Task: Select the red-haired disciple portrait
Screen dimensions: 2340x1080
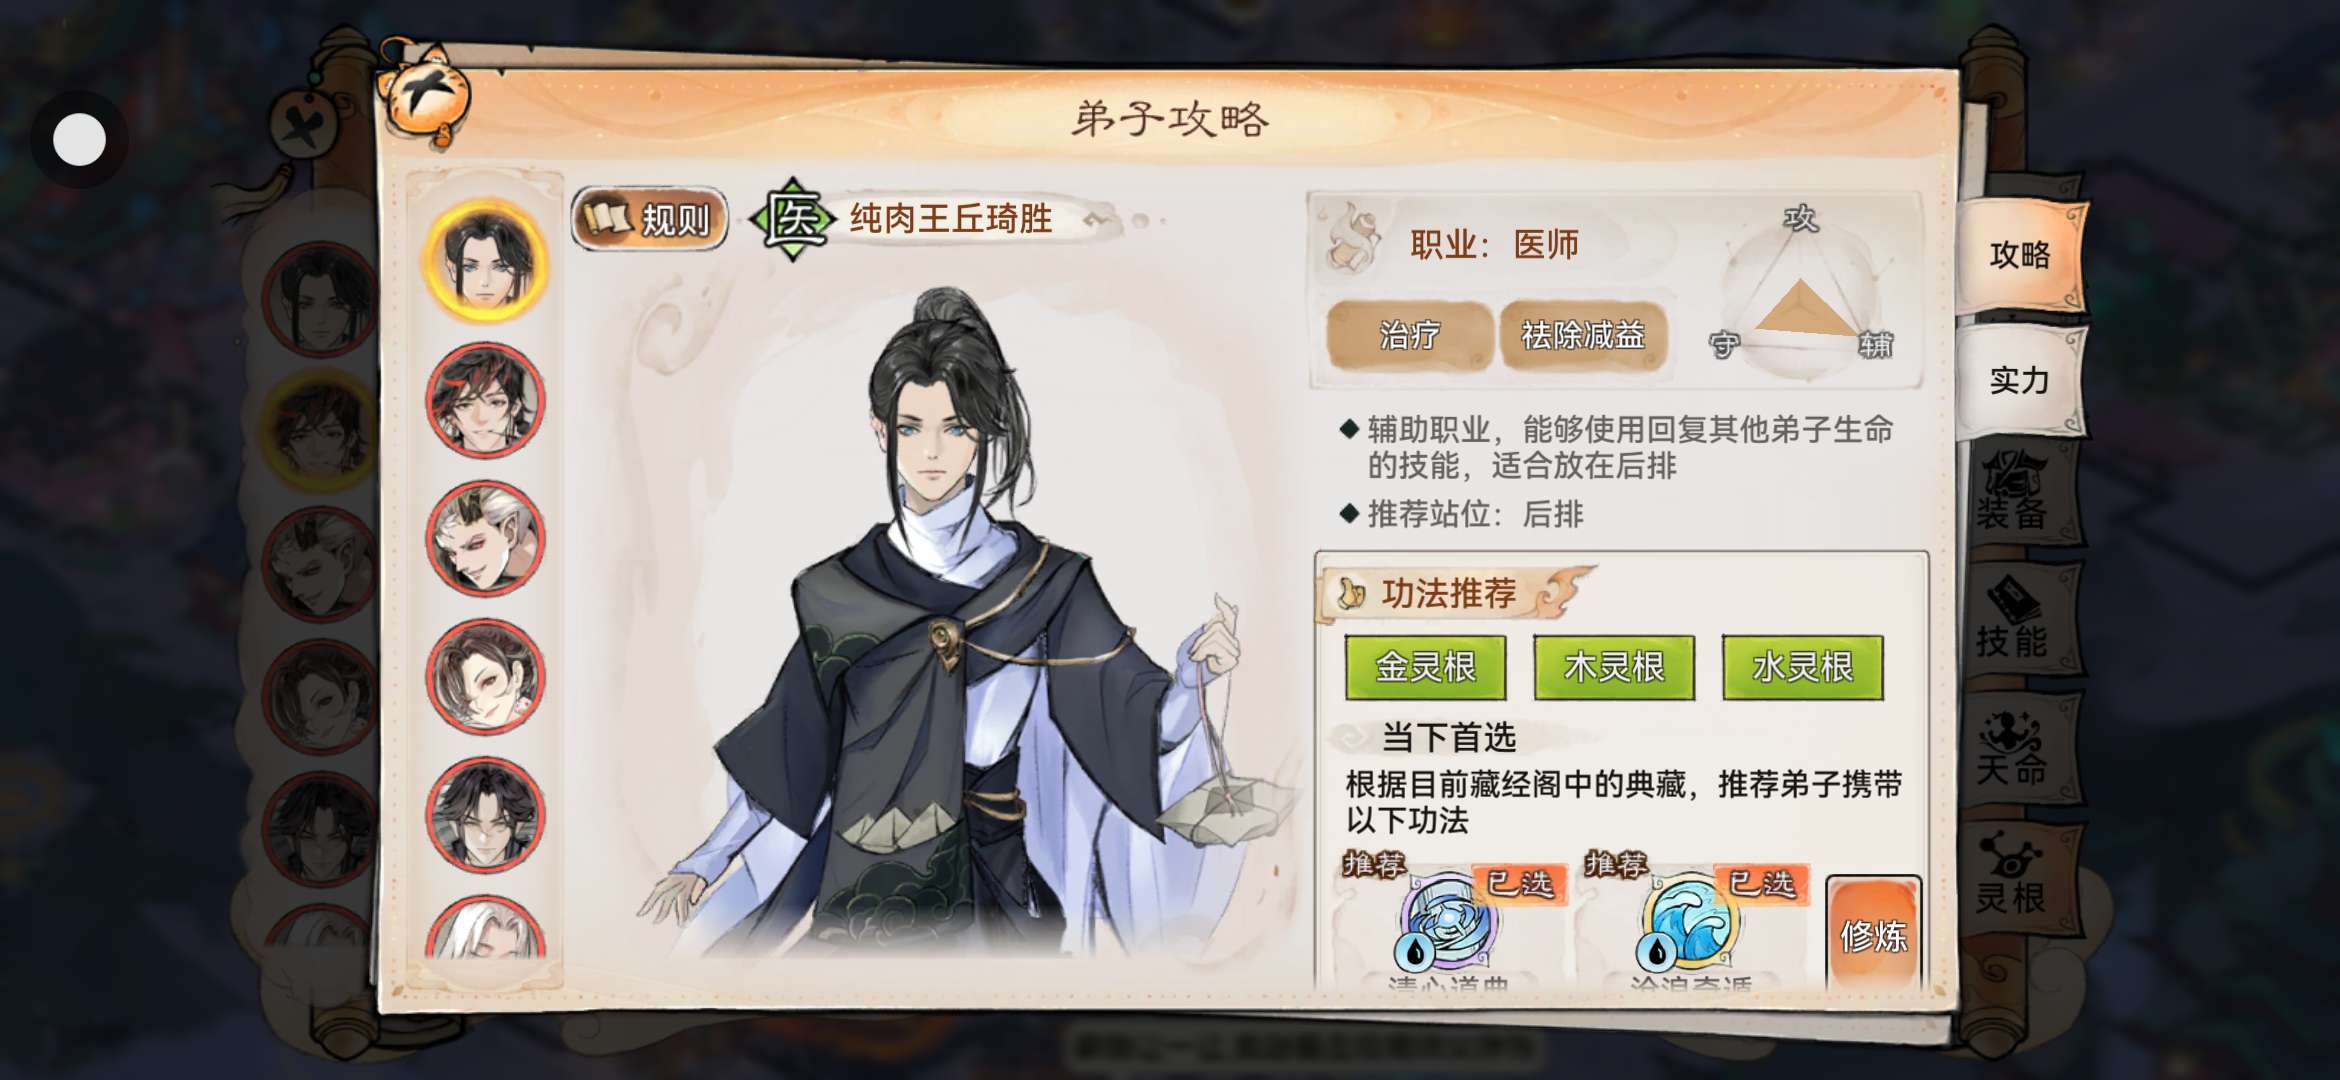Action: click(x=485, y=400)
